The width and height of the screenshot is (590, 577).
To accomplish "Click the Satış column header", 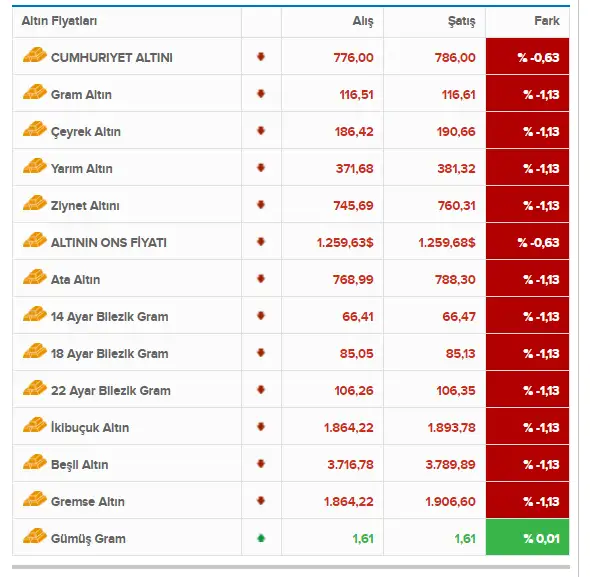I will pyautogui.click(x=462, y=21).
